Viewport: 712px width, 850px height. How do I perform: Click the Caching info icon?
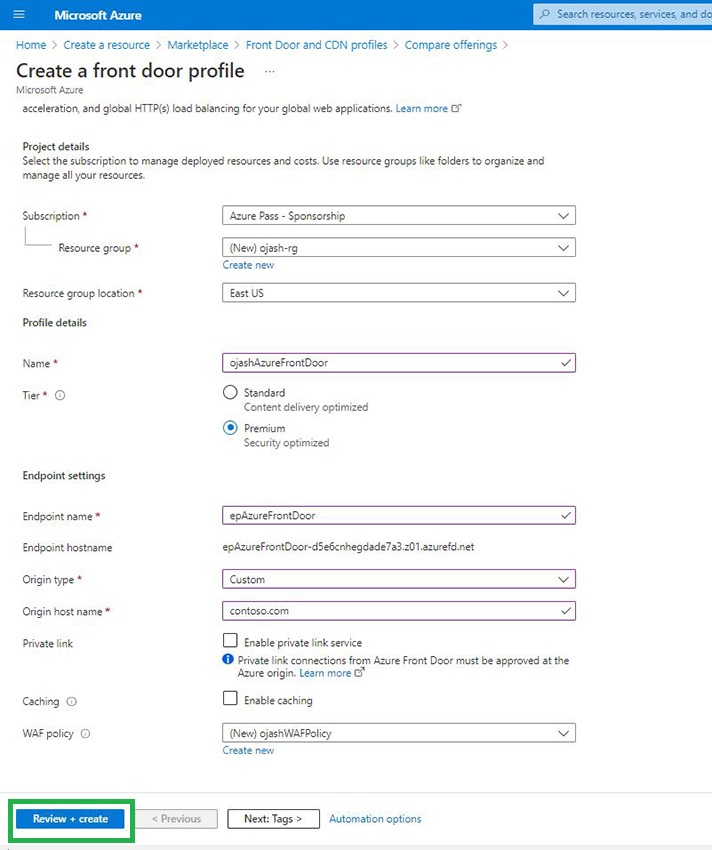pyautogui.click(x=71, y=702)
